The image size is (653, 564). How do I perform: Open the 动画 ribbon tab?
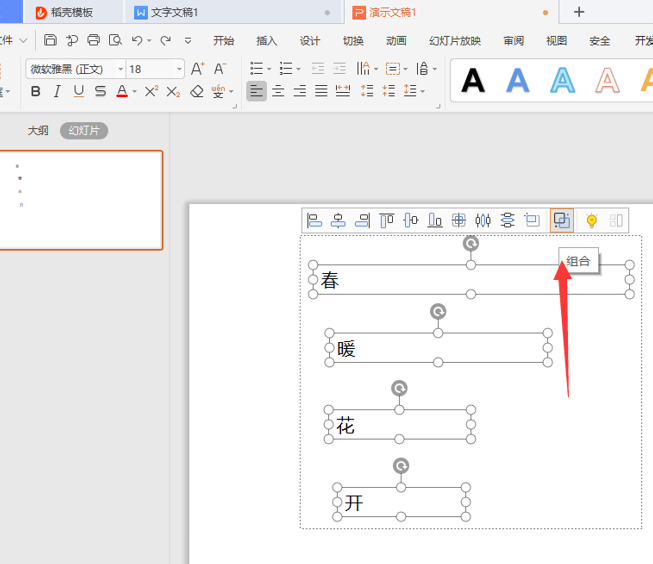pos(396,41)
